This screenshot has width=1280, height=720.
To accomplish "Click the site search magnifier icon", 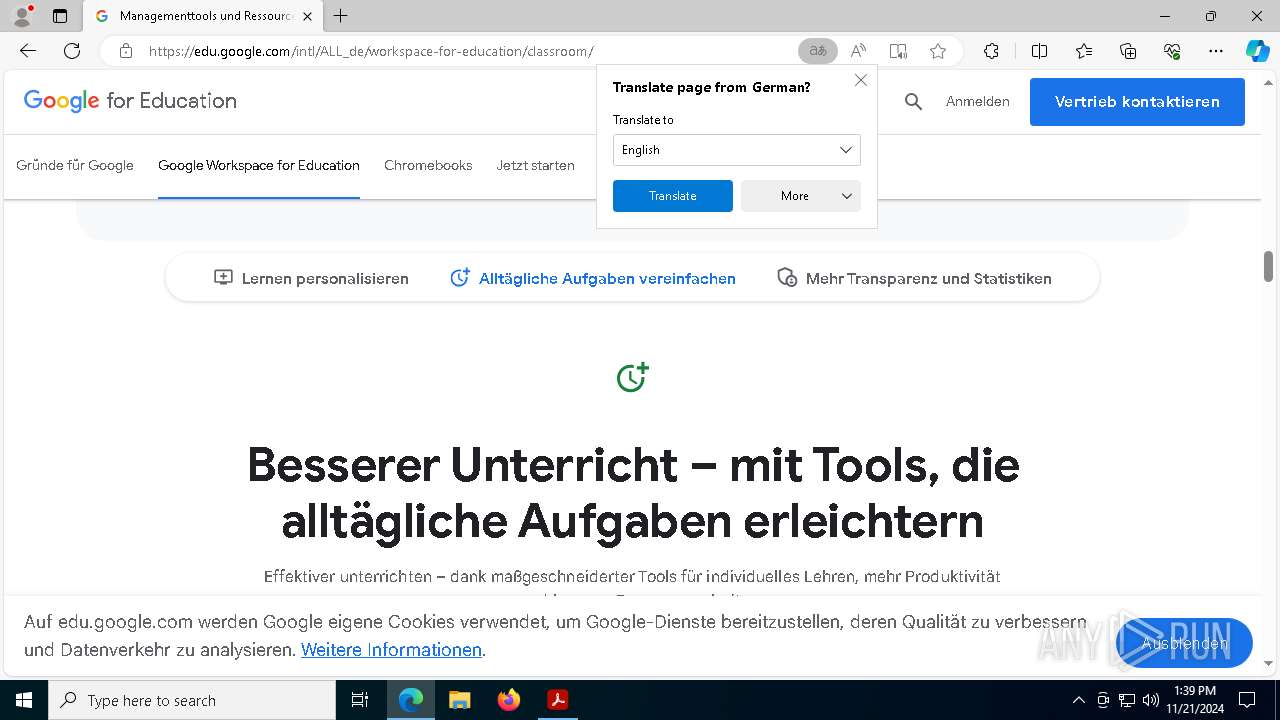I will [913, 102].
